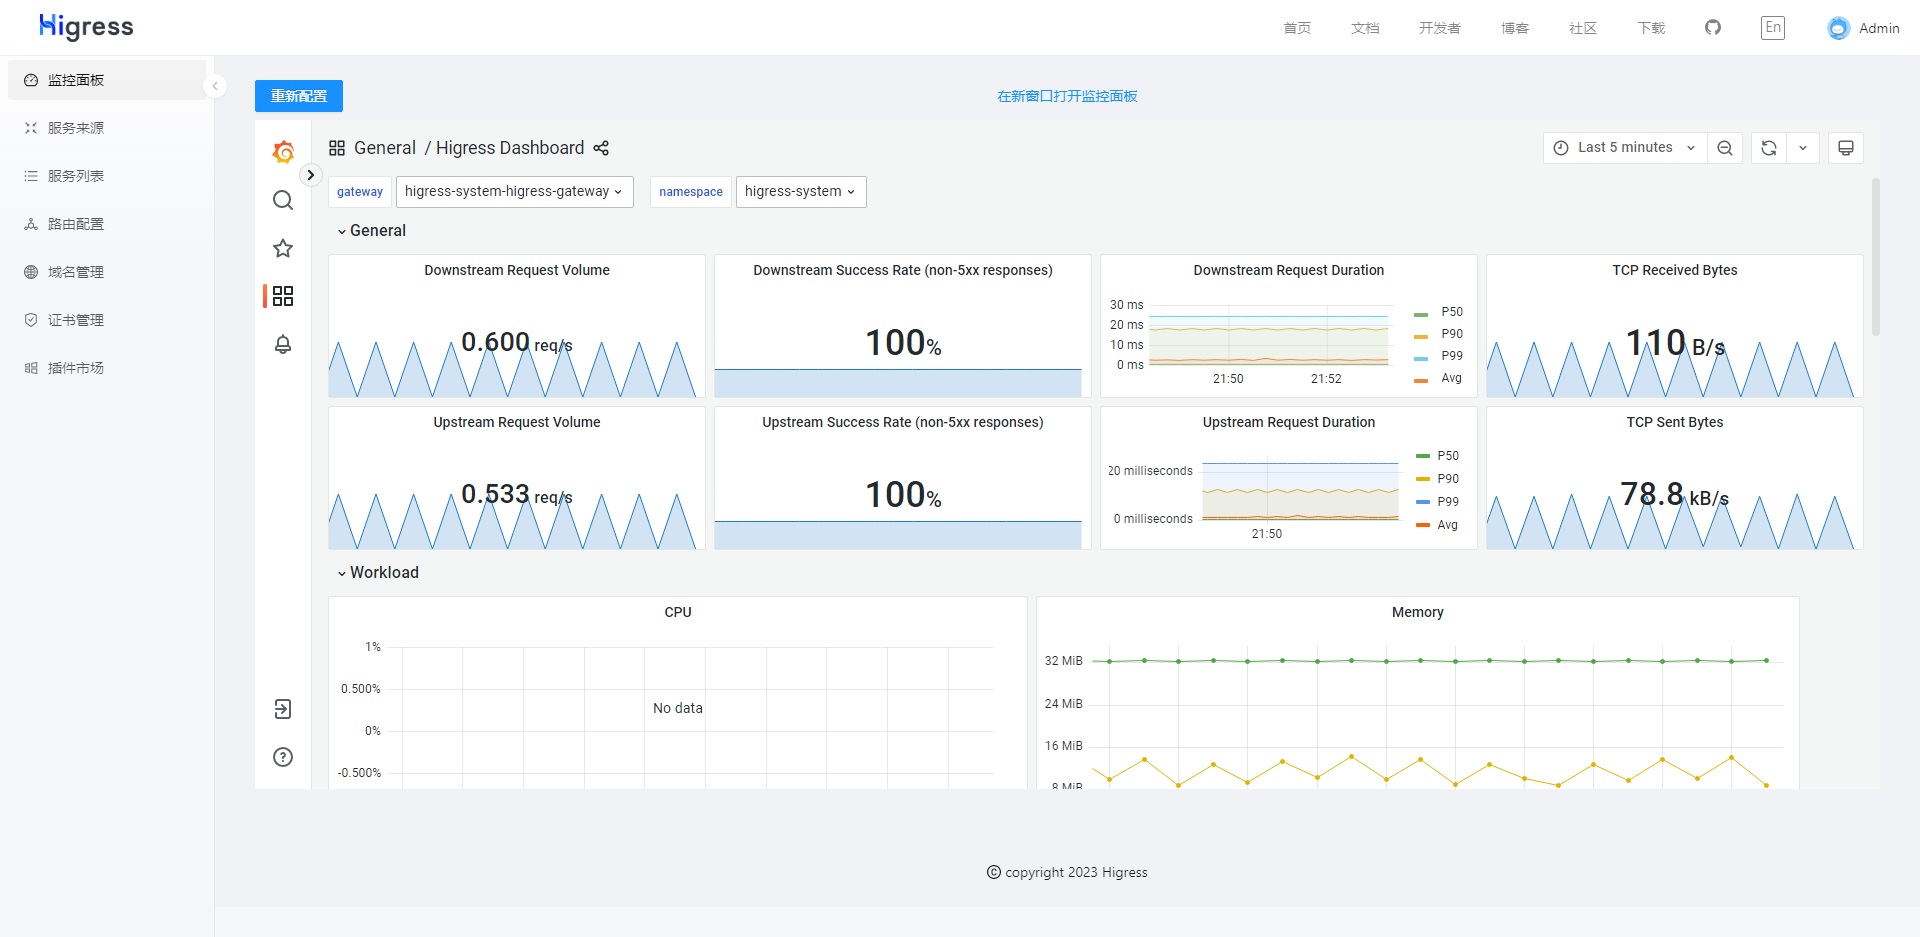Click the namespace variable label

691,192
